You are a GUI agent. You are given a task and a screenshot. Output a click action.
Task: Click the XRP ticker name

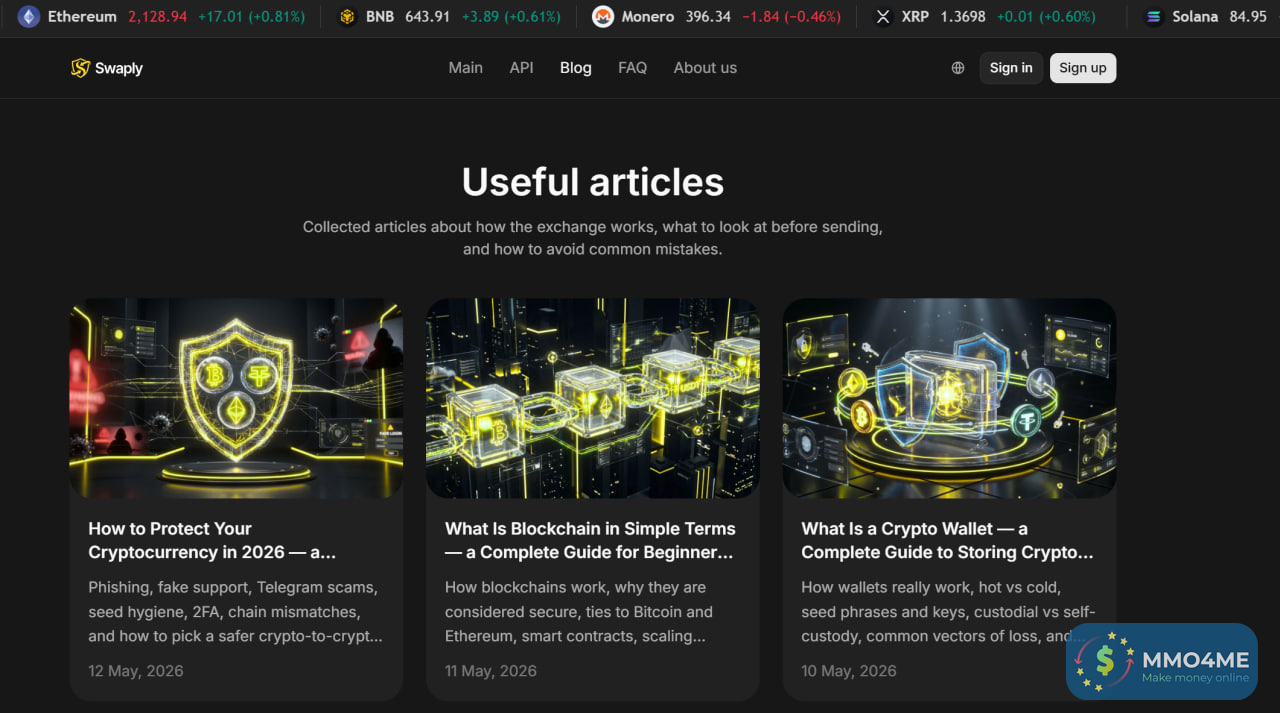(x=915, y=17)
